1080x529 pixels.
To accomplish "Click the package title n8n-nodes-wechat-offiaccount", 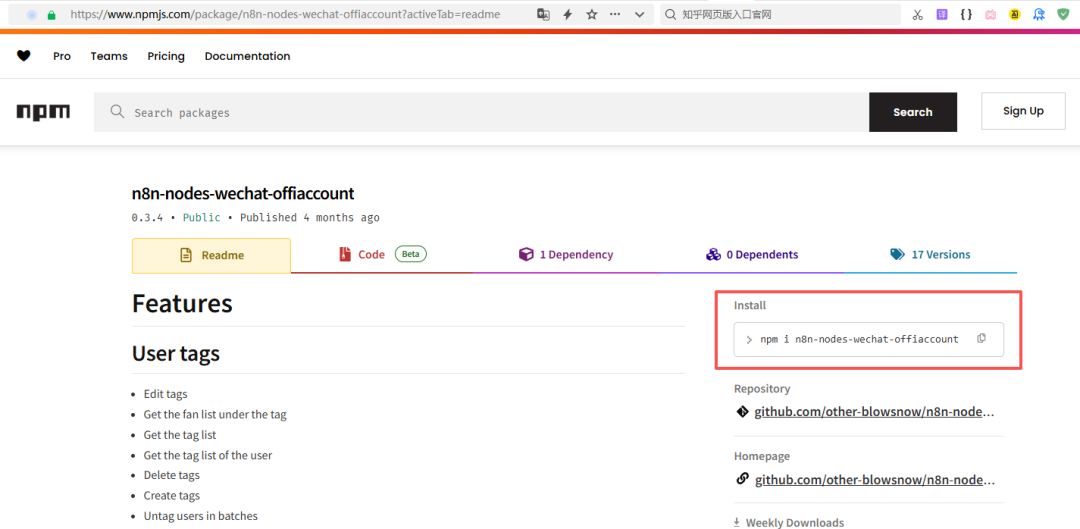I will pos(243,194).
